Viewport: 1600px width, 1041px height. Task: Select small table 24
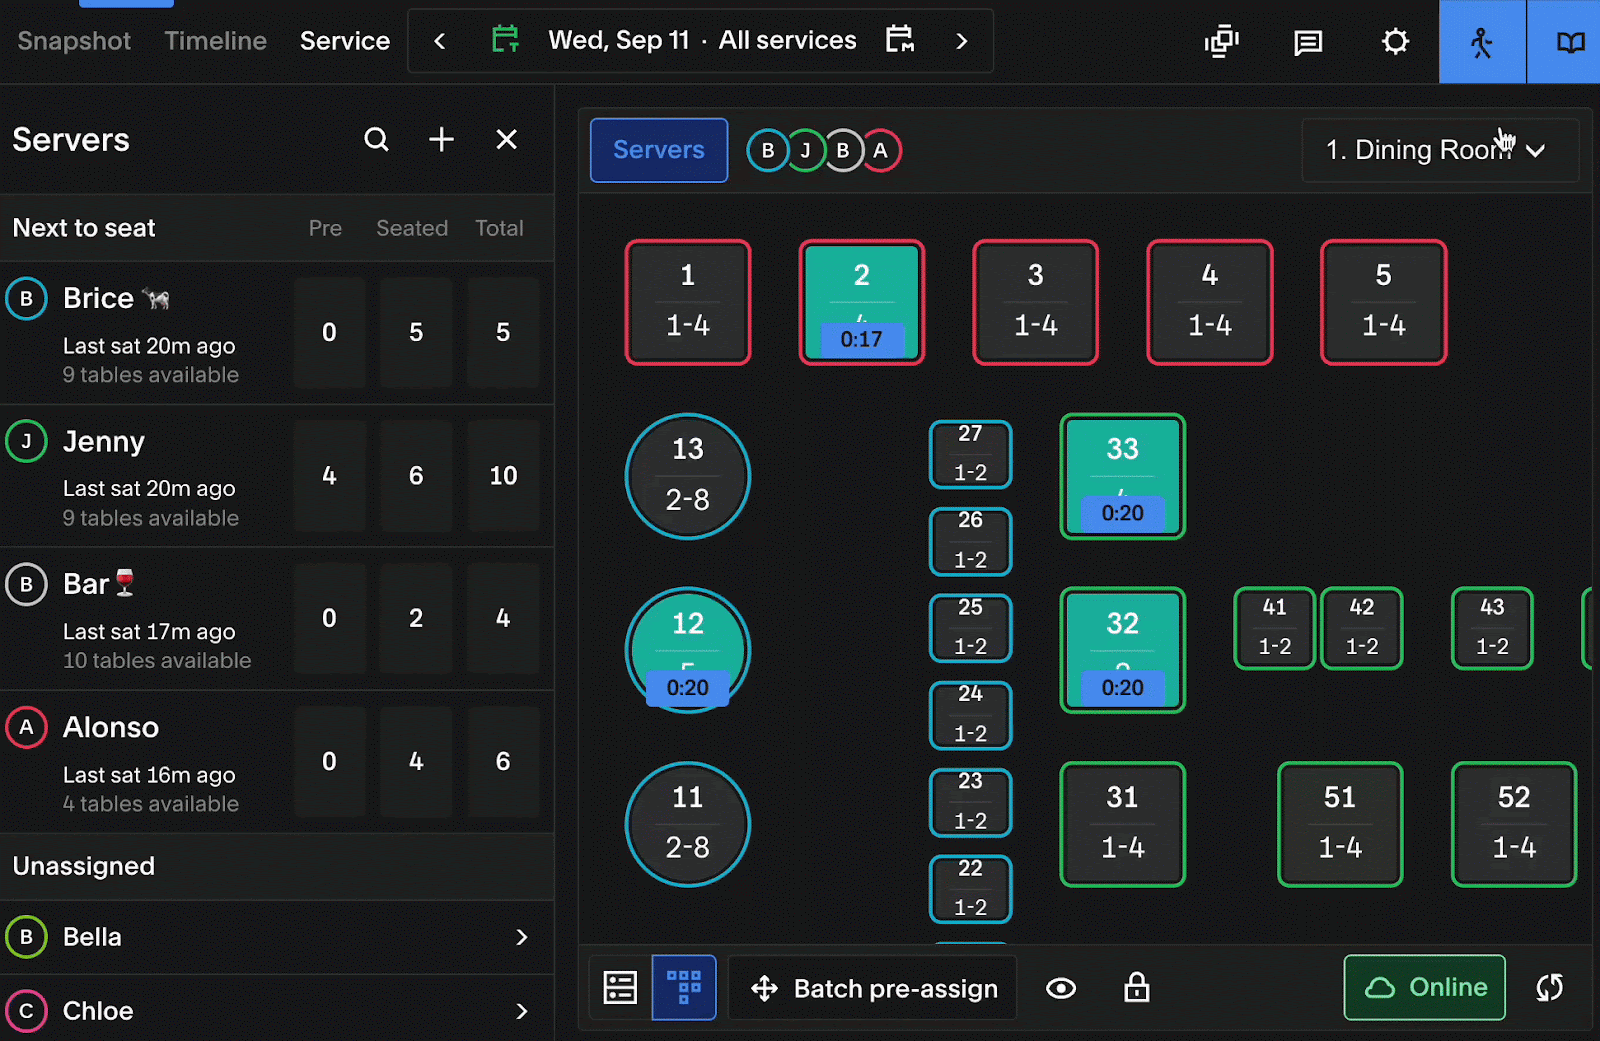tap(971, 715)
